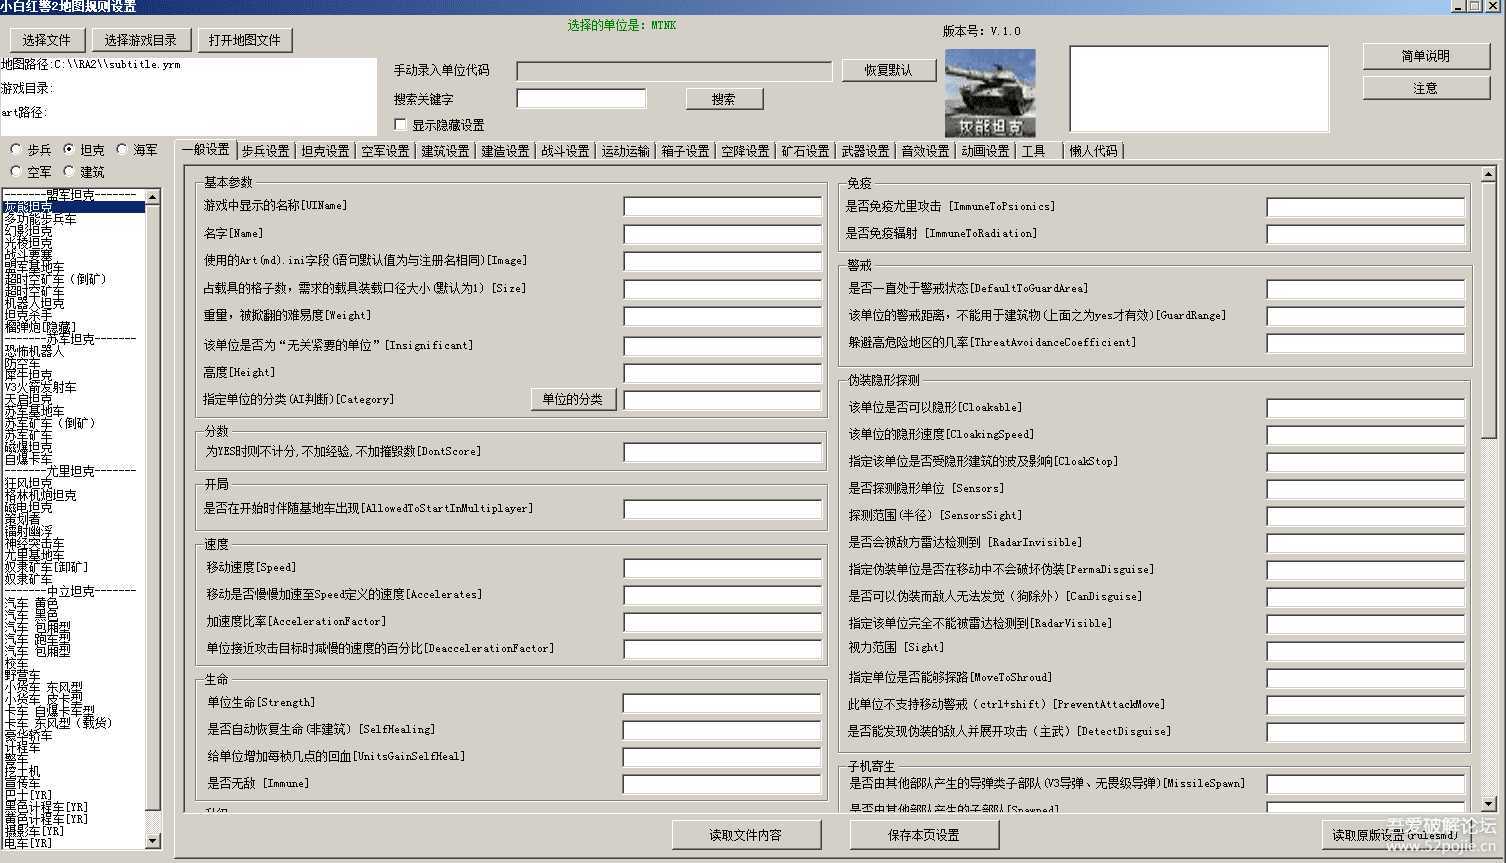Click the 搜索 button
This screenshot has width=1506, height=863.
pyautogui.click(x=724, y=99)
